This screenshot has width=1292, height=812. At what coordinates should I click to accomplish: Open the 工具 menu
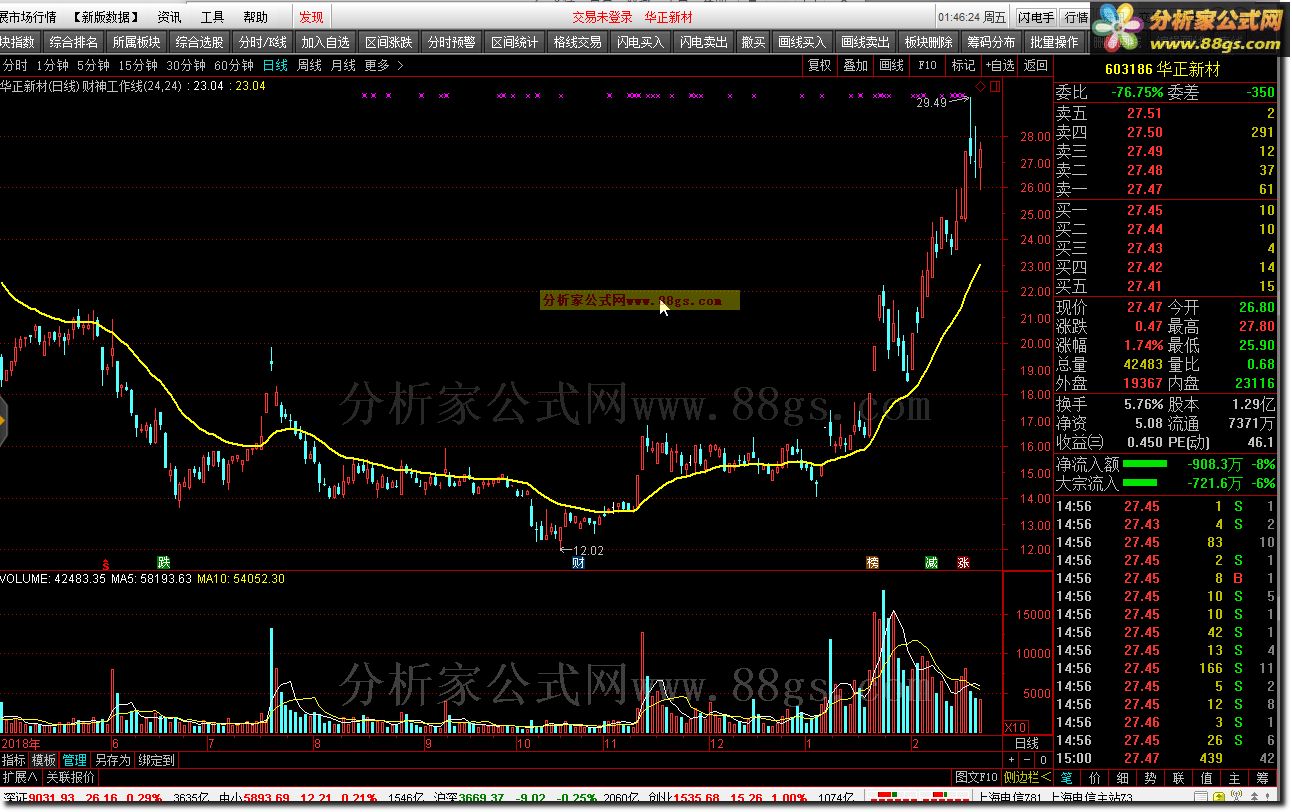tap(212, 17)
